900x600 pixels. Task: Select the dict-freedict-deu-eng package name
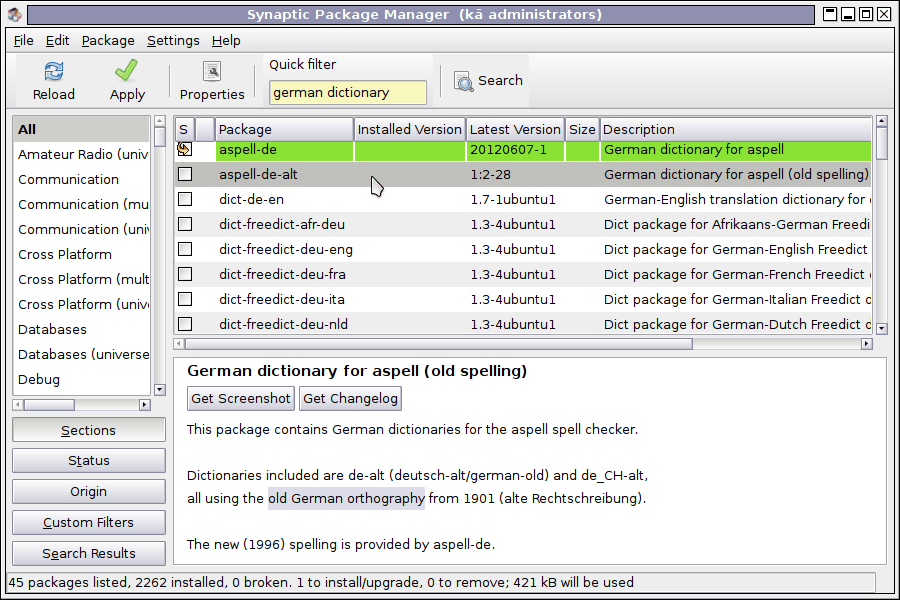coord(286,249)
